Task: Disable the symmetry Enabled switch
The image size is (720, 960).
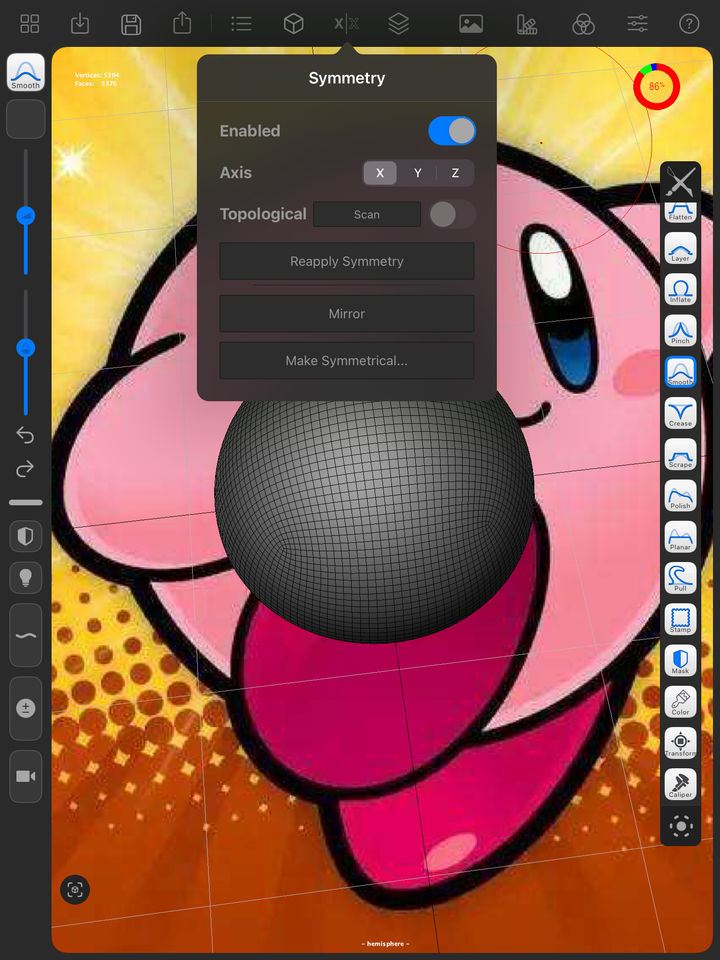Action: [452, 131]
